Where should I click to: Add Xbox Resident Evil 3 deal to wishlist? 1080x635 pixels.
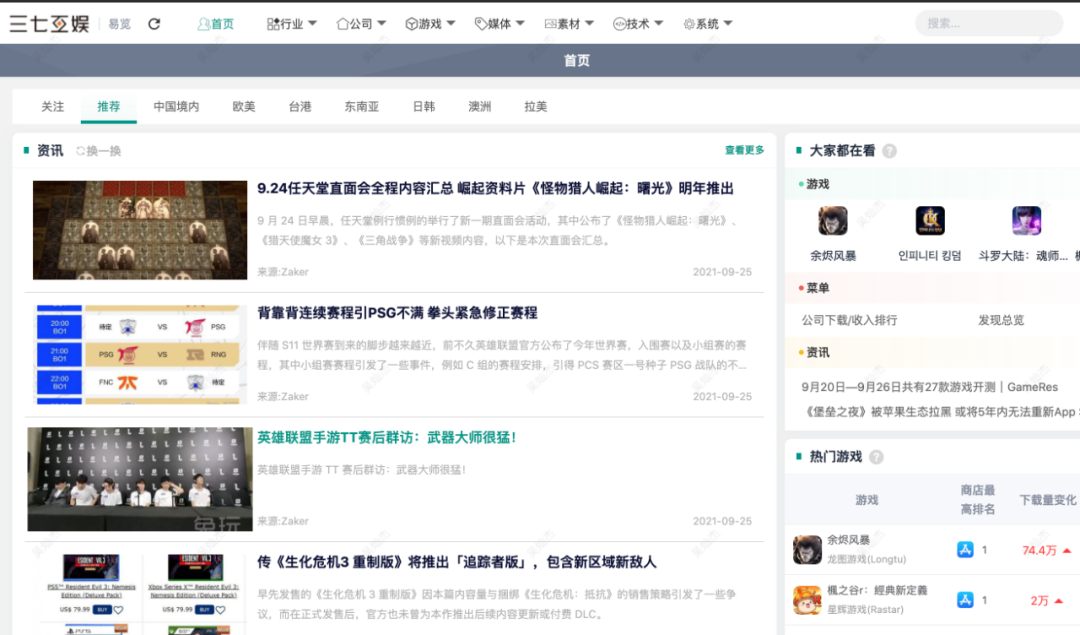tap(220, 610)
